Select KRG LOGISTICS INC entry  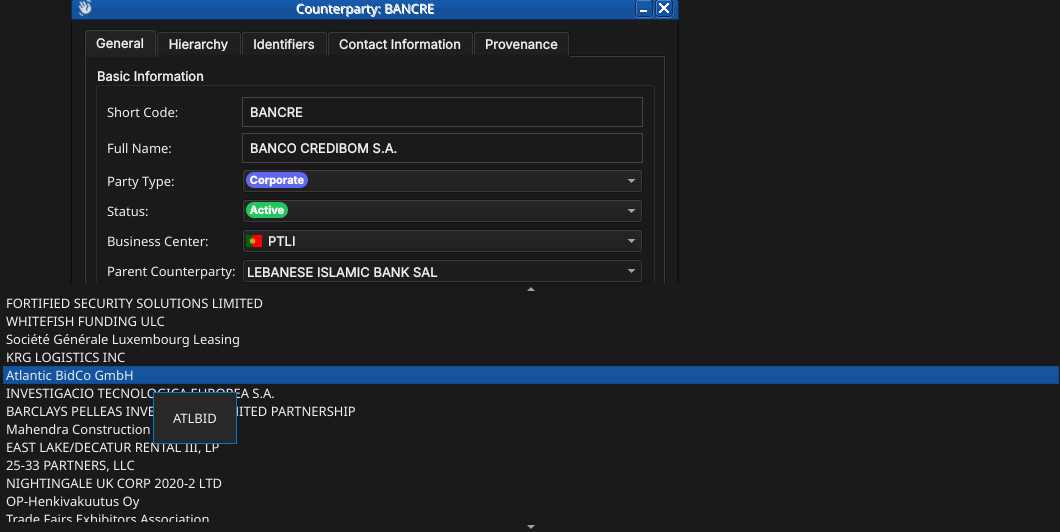pyautogui.click(x=531, y=358)
